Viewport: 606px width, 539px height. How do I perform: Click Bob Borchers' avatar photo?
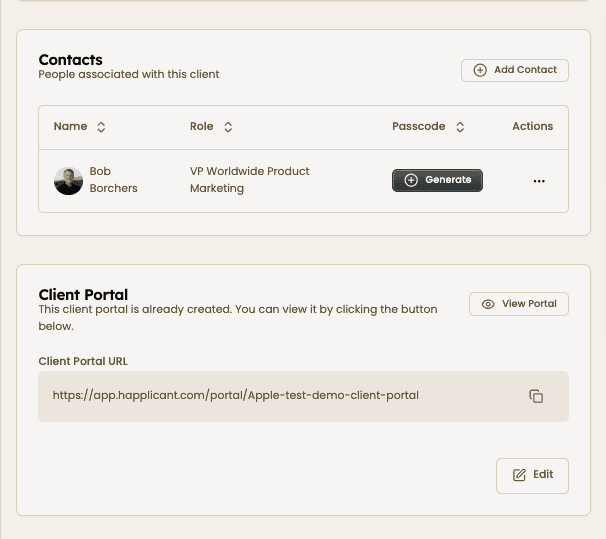[x=68, y=181]
